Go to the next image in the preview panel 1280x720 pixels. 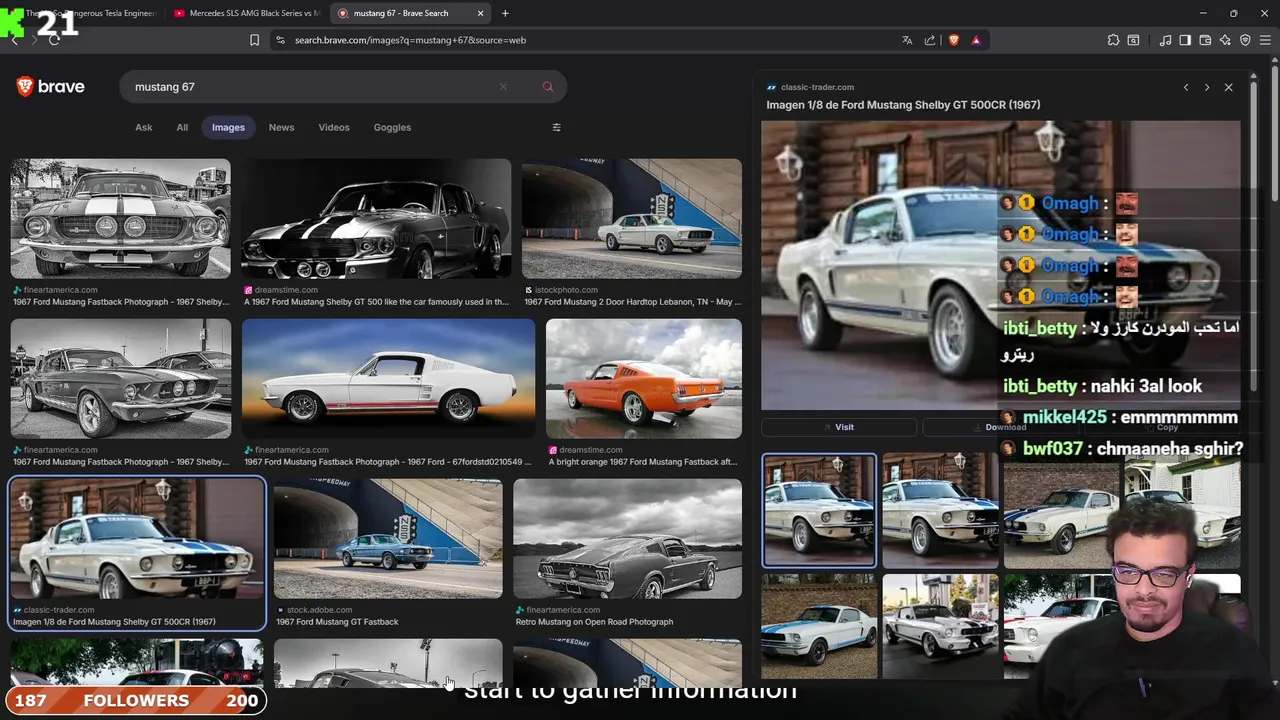1206,87
